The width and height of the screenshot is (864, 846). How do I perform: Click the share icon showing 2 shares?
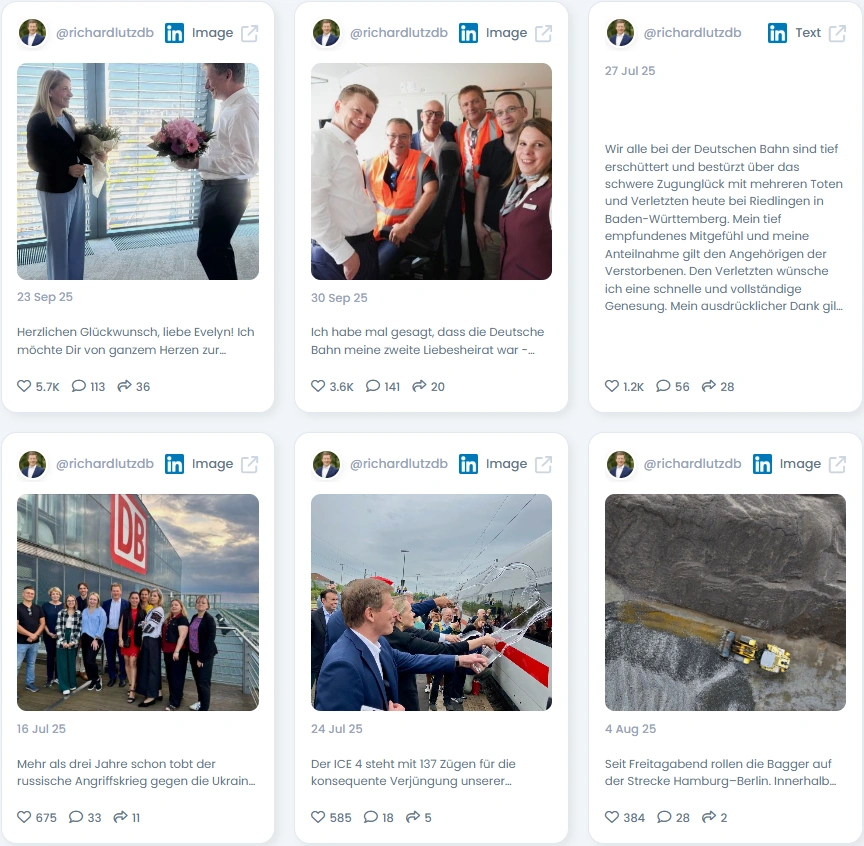(x=709, y=817)
